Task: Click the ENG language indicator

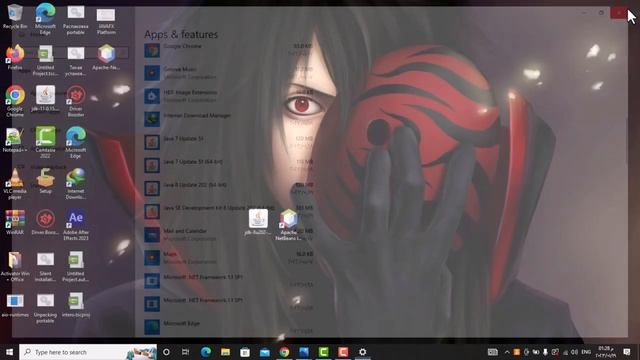Action: (x=586, y=352)
